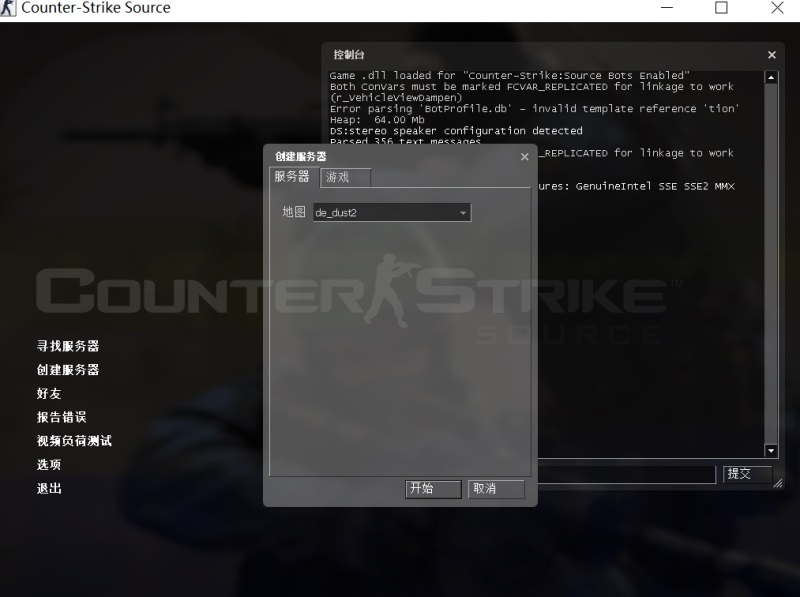This screenshot has height=597, width=800.
Task: Close the 创建服务器 dialog
Action: [524, 157]
